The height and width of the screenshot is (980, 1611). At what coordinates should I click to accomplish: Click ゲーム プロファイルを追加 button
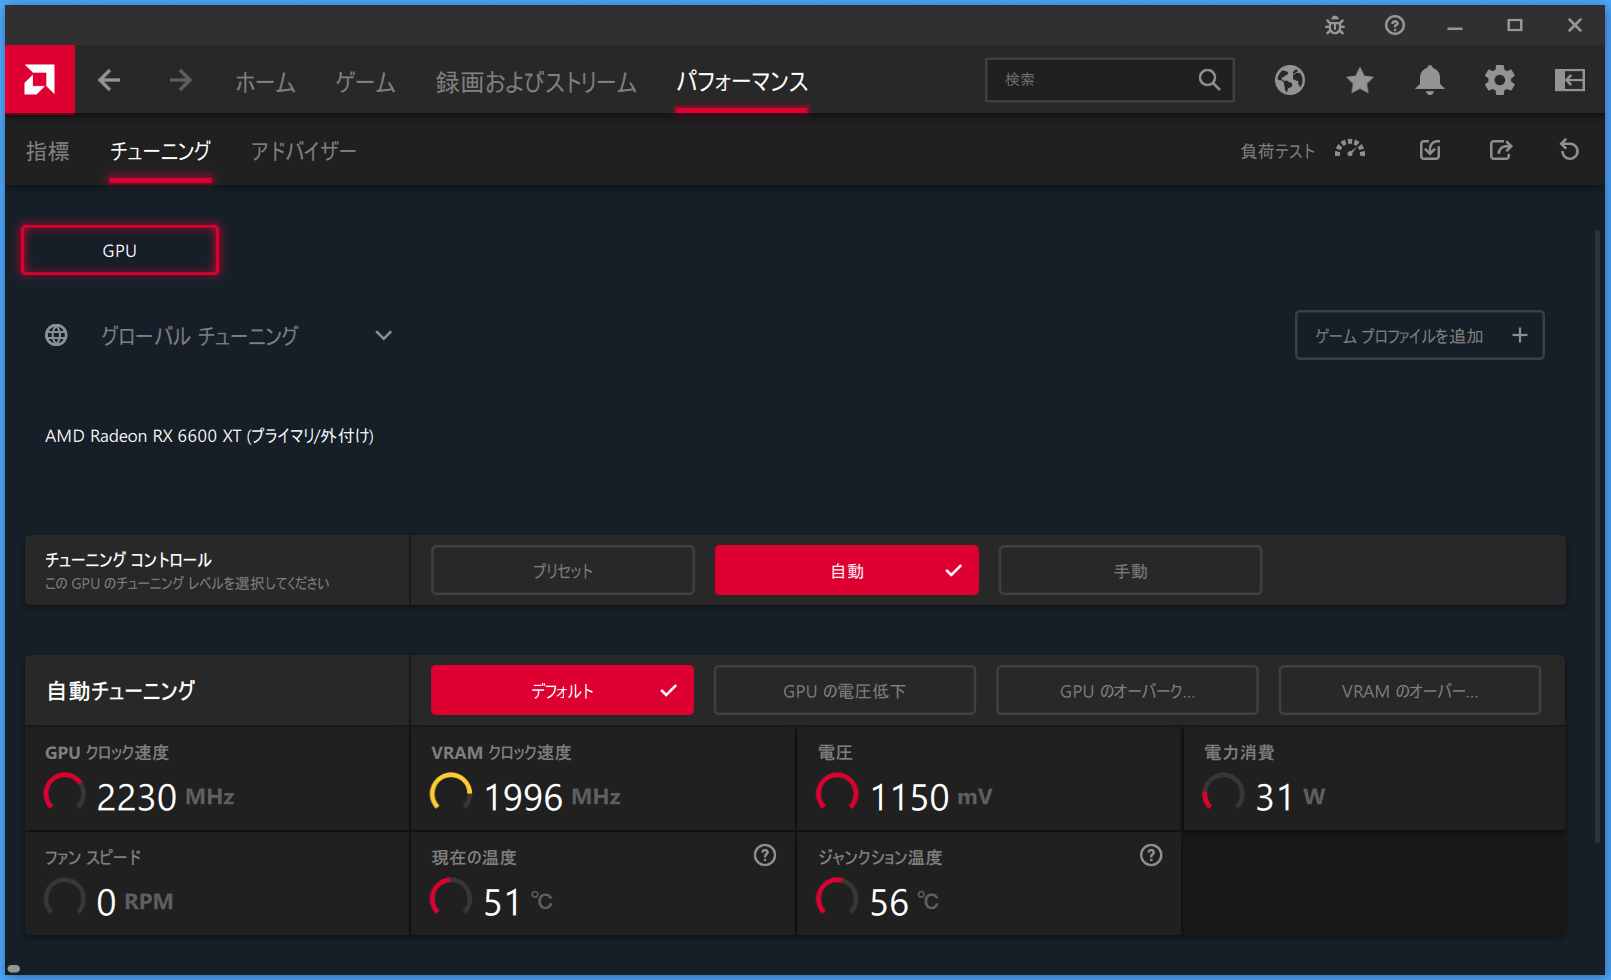tap(1420, 335)
